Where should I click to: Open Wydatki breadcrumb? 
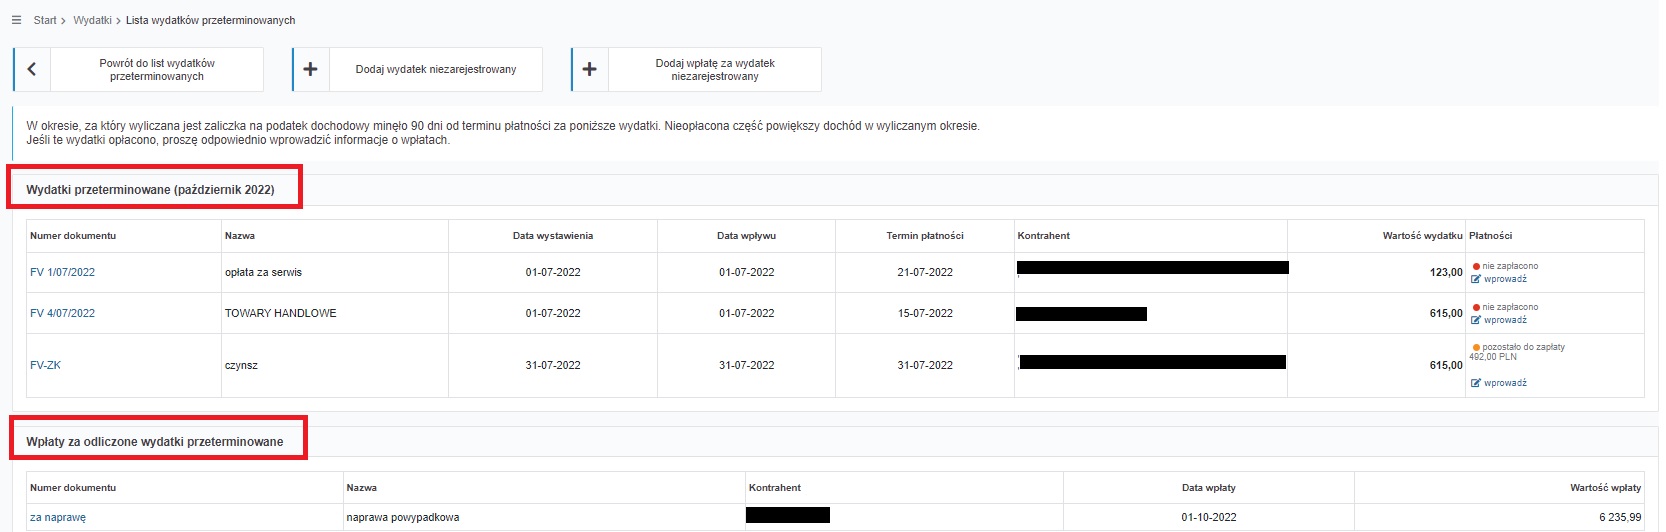(92, 20)
